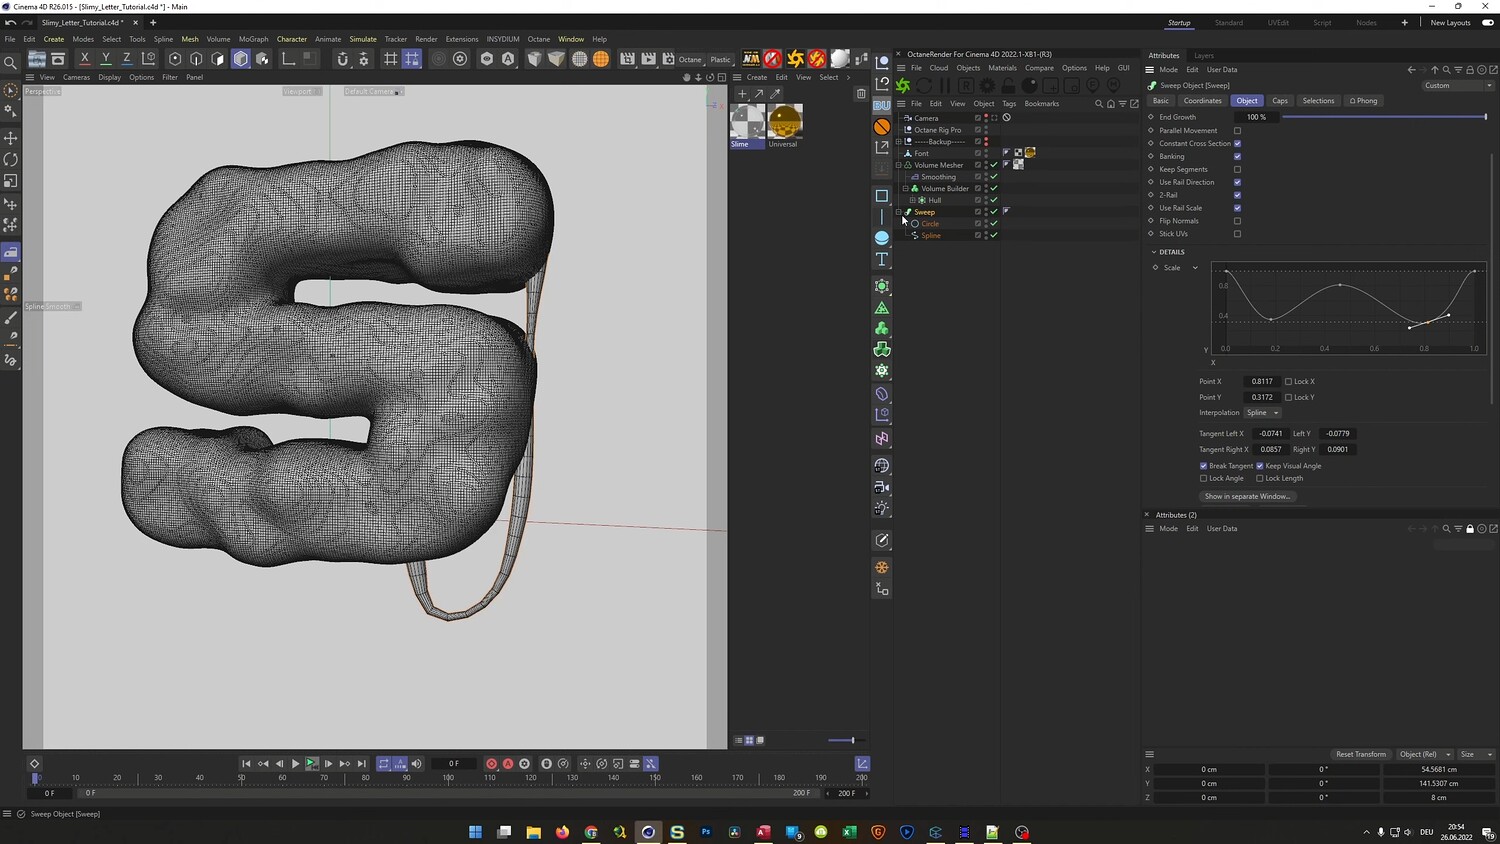Adjust the End Growth slider
The width and height of the screenshot is (1500, 844).
coord(1384,117)
